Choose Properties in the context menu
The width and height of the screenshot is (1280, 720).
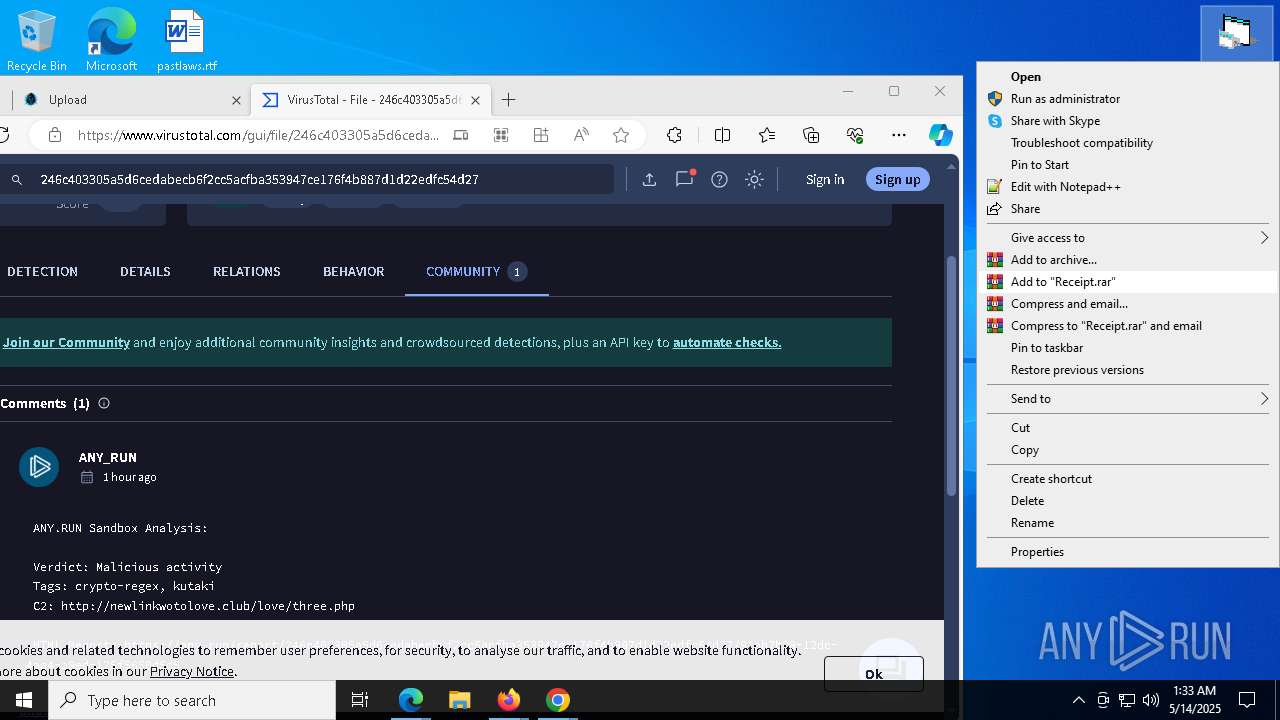[x=1127, y=552]
